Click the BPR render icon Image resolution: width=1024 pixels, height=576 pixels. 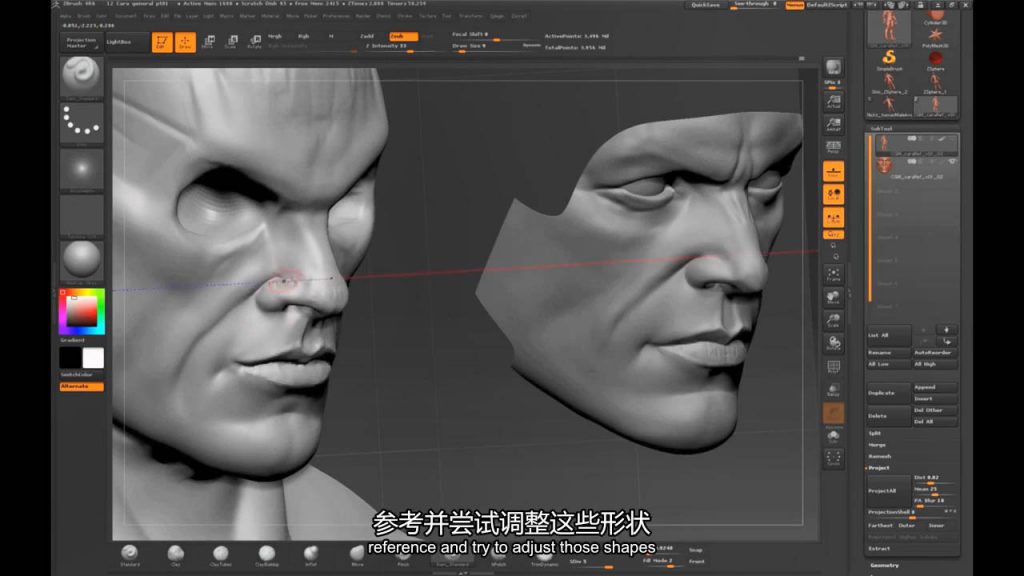(x=833, y=68)
